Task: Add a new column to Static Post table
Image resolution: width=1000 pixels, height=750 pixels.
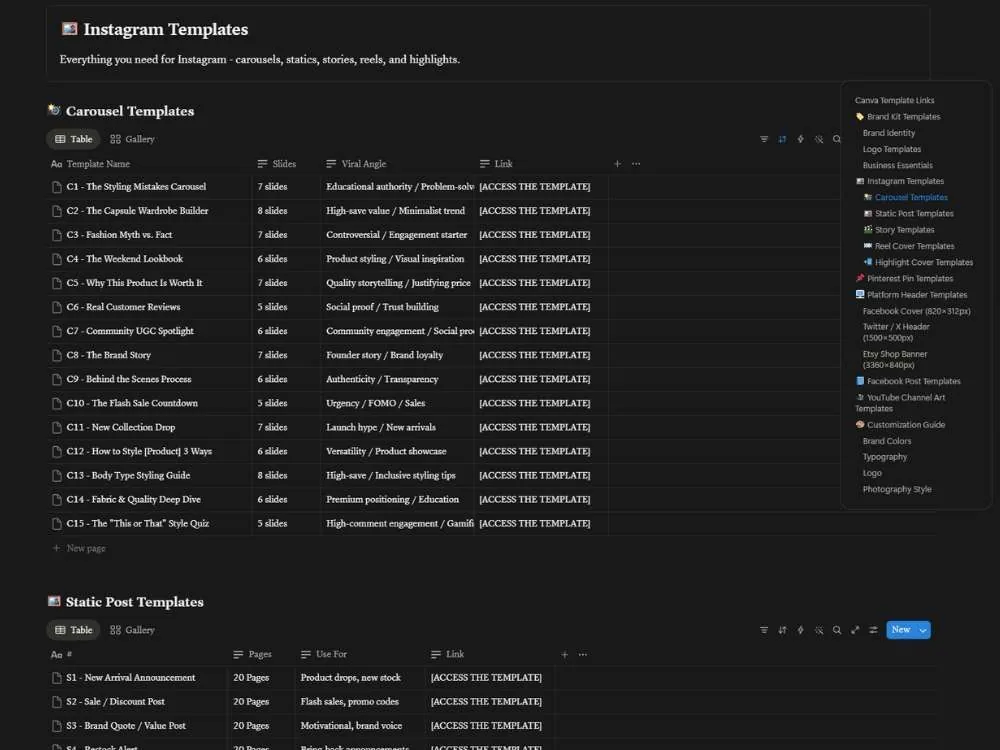Action: (x=564, y=654)
